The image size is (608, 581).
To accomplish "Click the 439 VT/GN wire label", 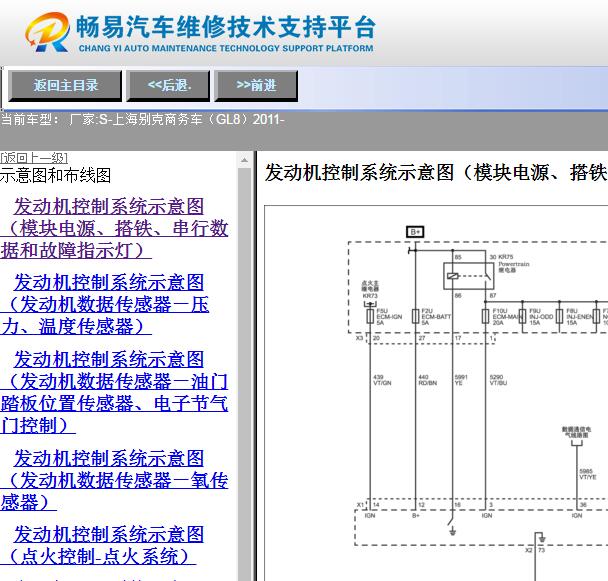I will 382,380.
